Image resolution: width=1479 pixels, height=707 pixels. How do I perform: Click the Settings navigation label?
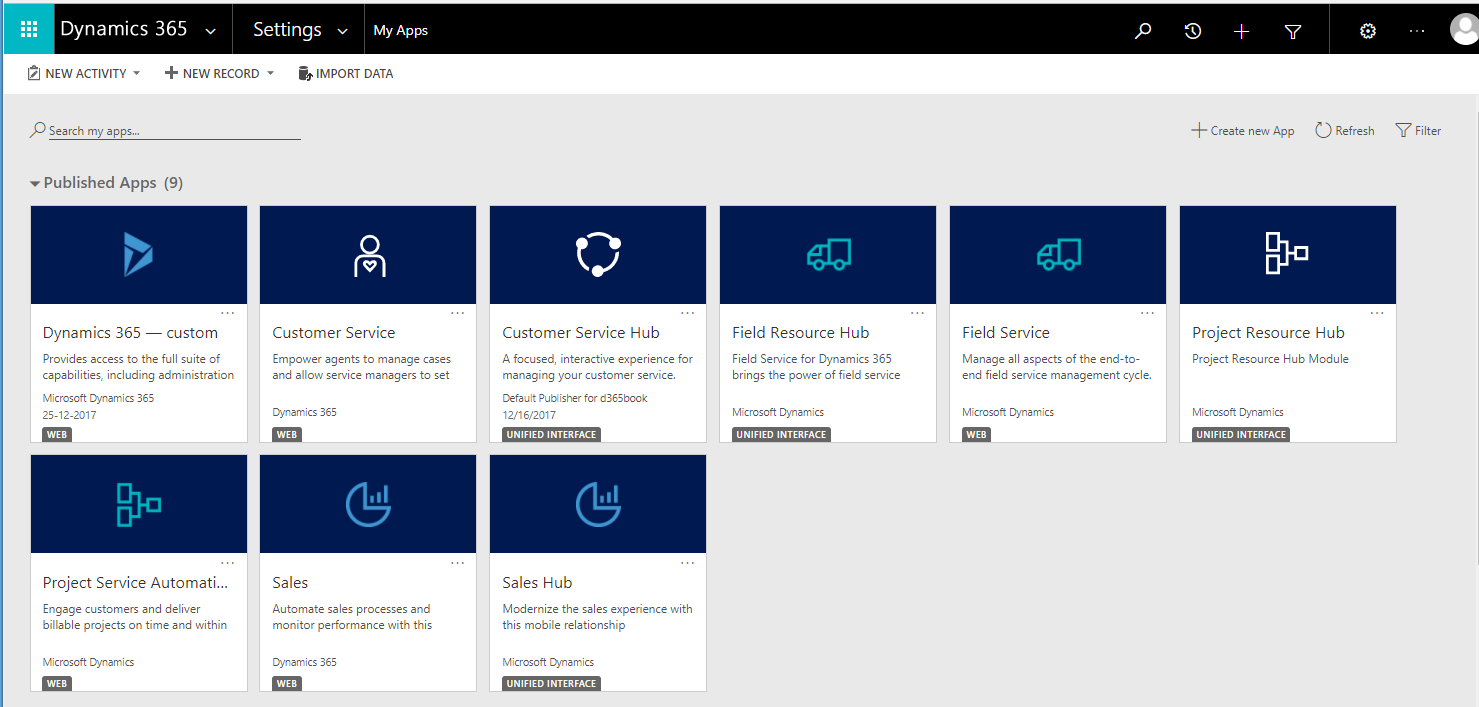(x=287, y=30)
